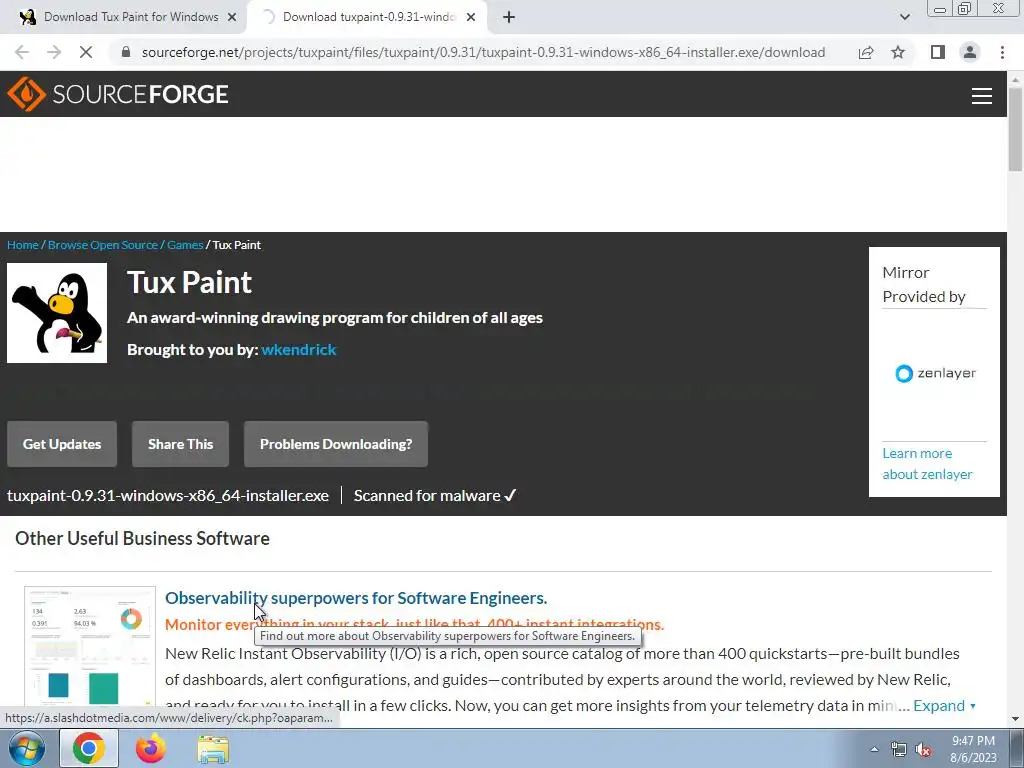Viewport: 1024px width, 768px height.
Task: Open the taskbar clock showing 9:47 PM
Action: [x=973, y=749]
